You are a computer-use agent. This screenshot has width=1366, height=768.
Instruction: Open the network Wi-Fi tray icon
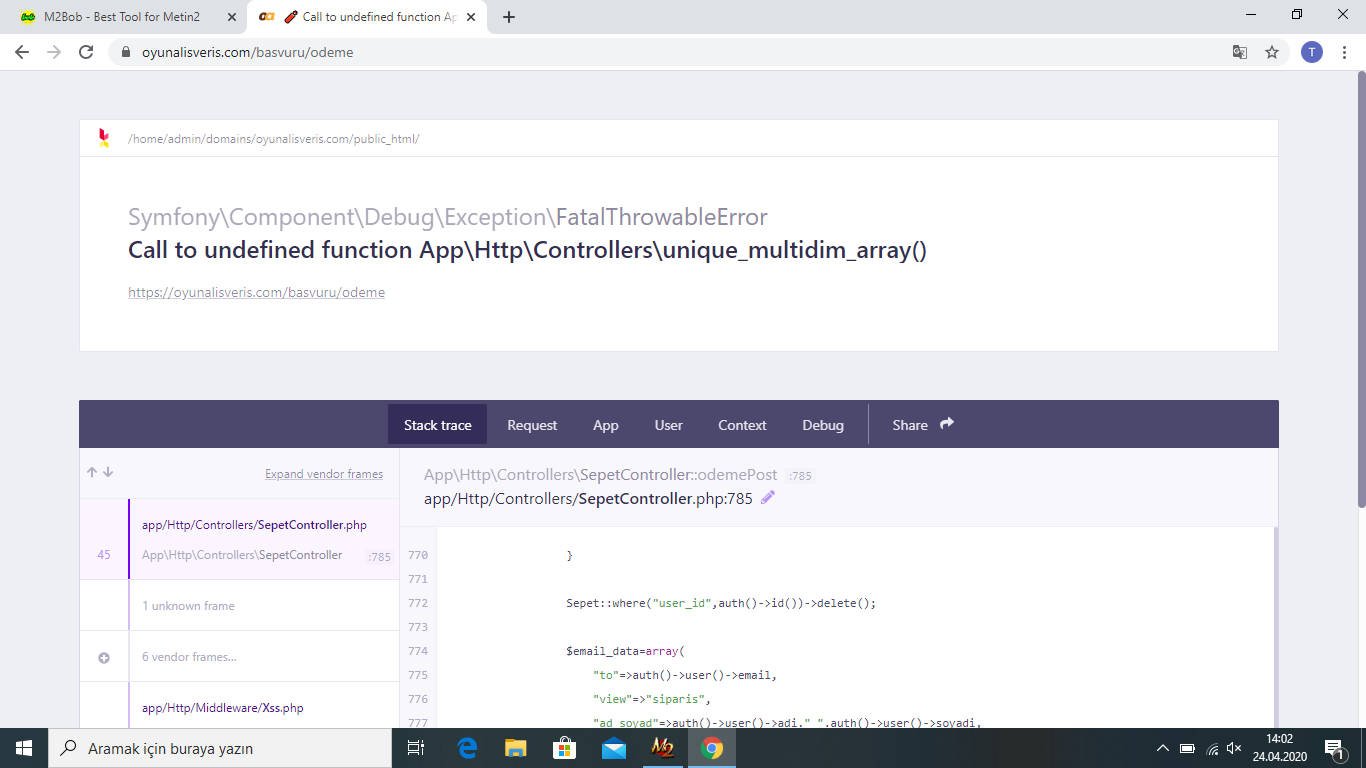point(1211,748)
